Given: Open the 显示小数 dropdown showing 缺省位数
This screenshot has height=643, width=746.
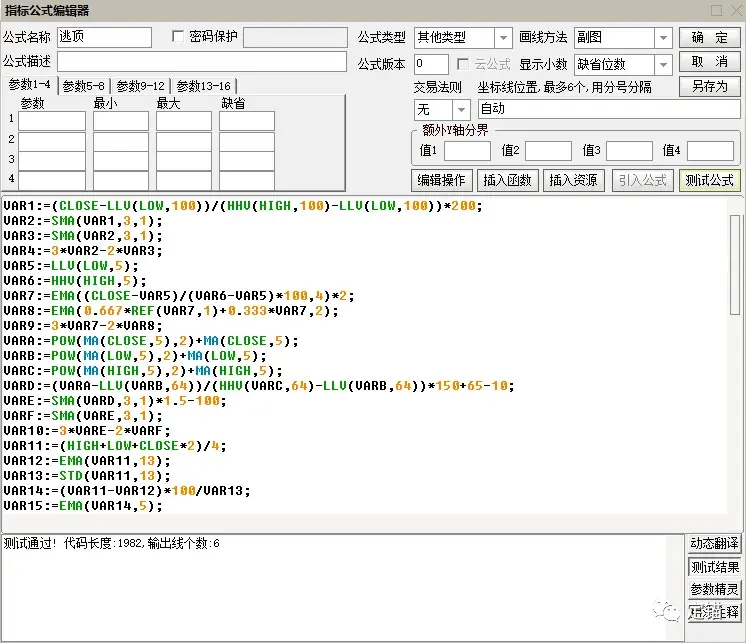Looking at the screenshot, I should tap(623, 64).
